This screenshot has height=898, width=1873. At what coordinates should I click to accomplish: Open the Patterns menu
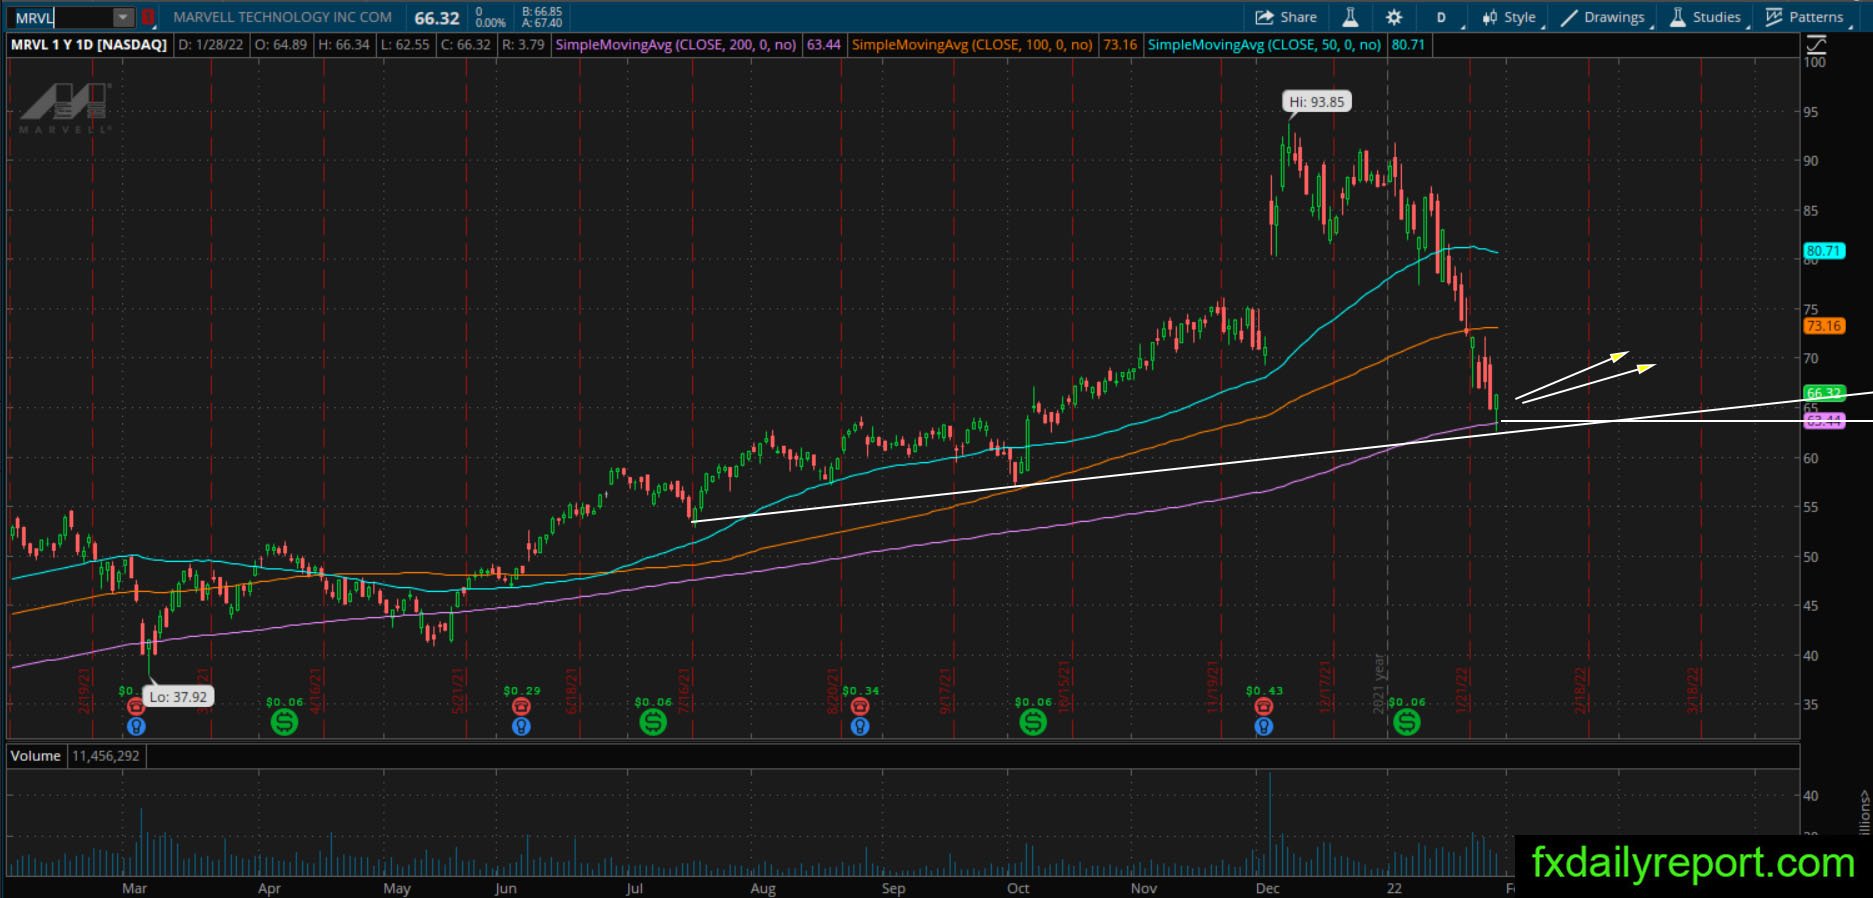pos(1806,17)
